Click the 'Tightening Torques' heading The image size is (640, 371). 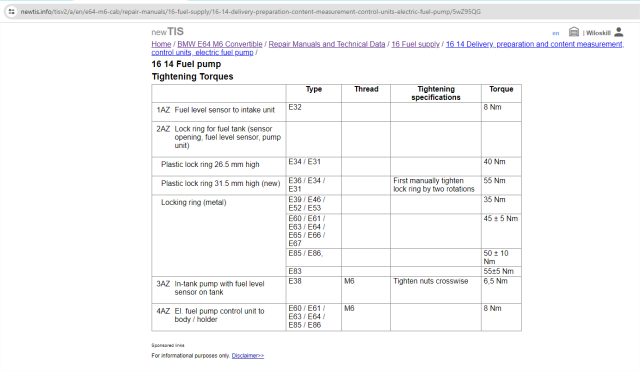coord(192,77)
